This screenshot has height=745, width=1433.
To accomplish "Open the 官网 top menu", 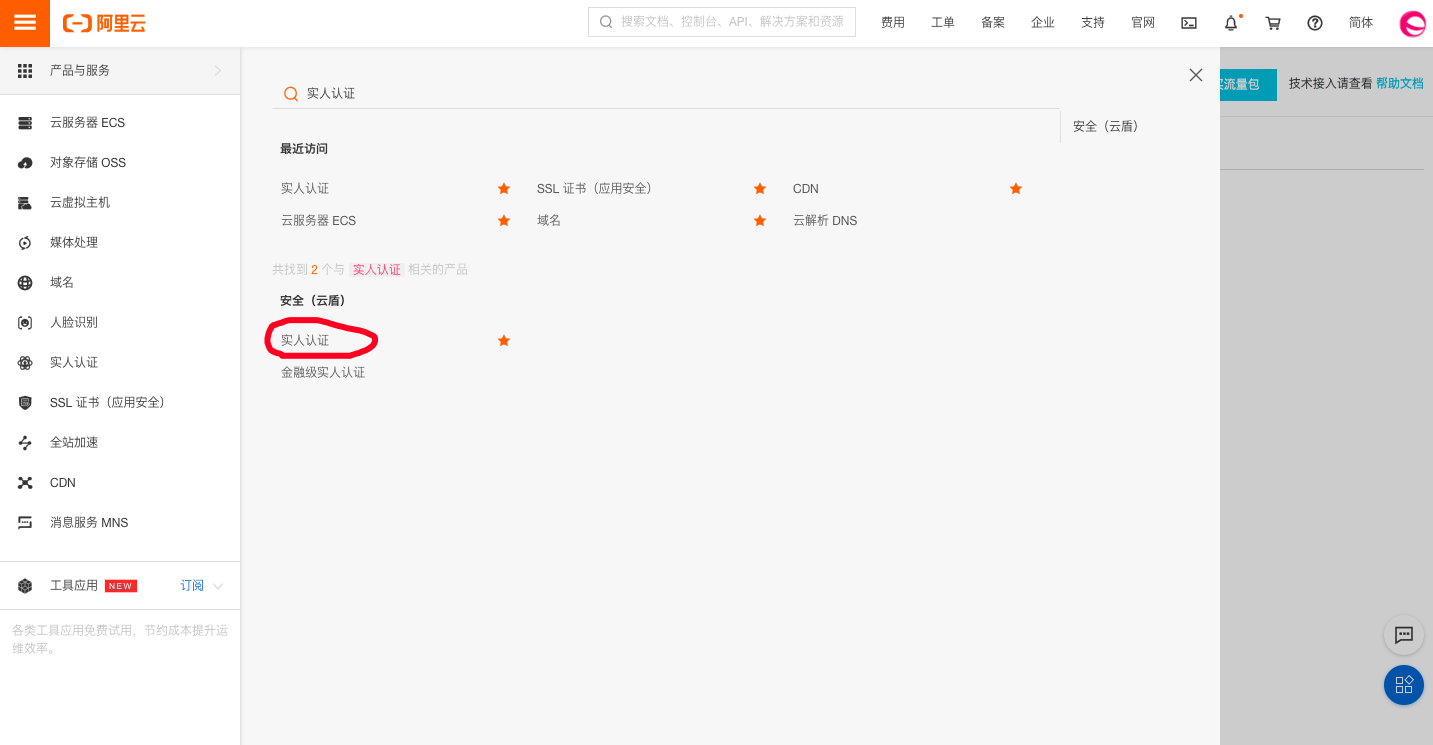I will coord(1143,23).
